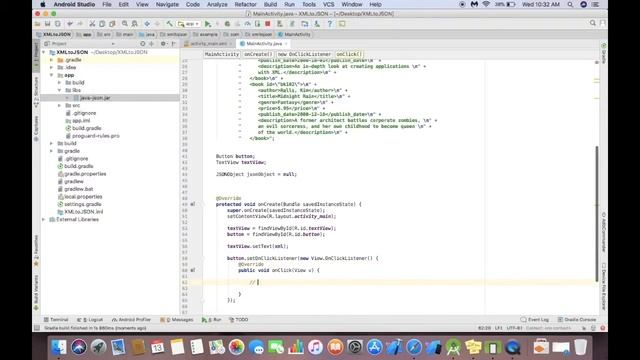640x360 pixels.
Task: Click the red Stop icon in the toolbar
Action: [268, 24]
